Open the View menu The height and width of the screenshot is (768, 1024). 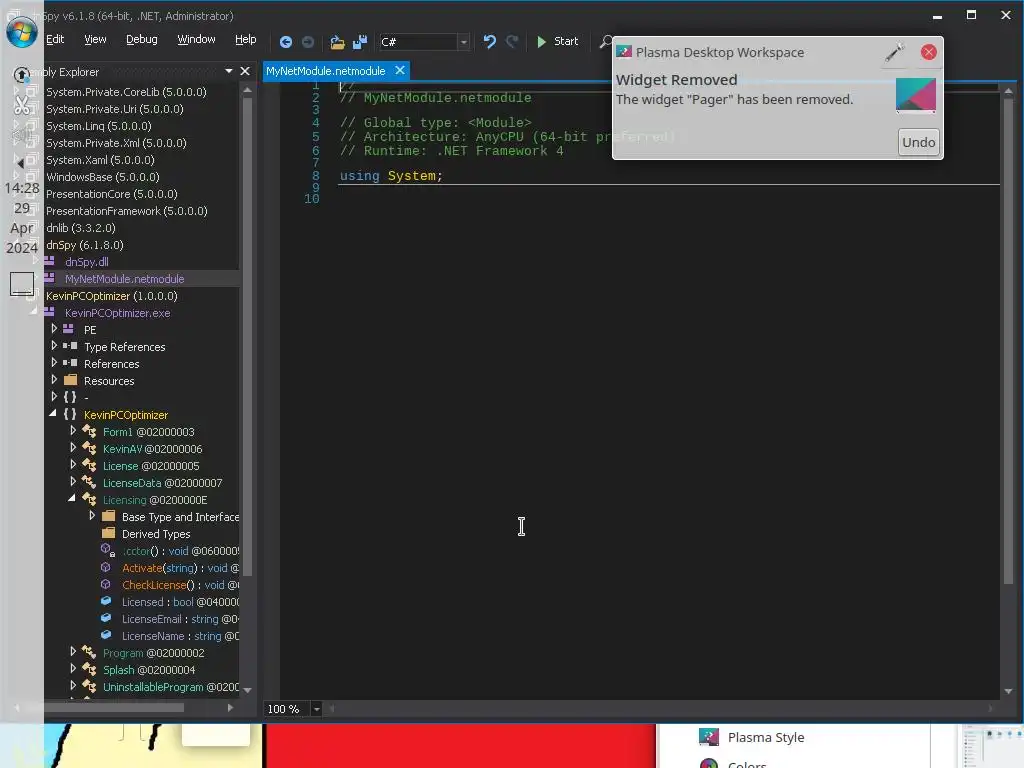(x=95, y=39)
